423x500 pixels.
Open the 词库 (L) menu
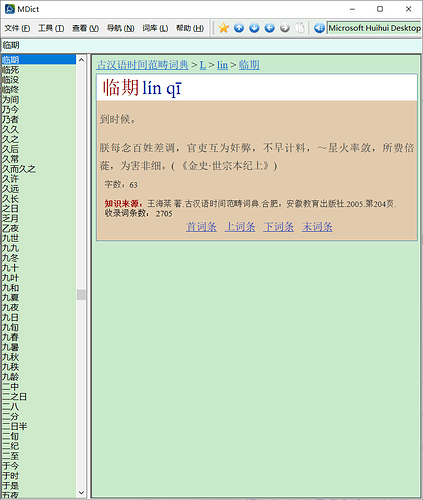point(155,28)
